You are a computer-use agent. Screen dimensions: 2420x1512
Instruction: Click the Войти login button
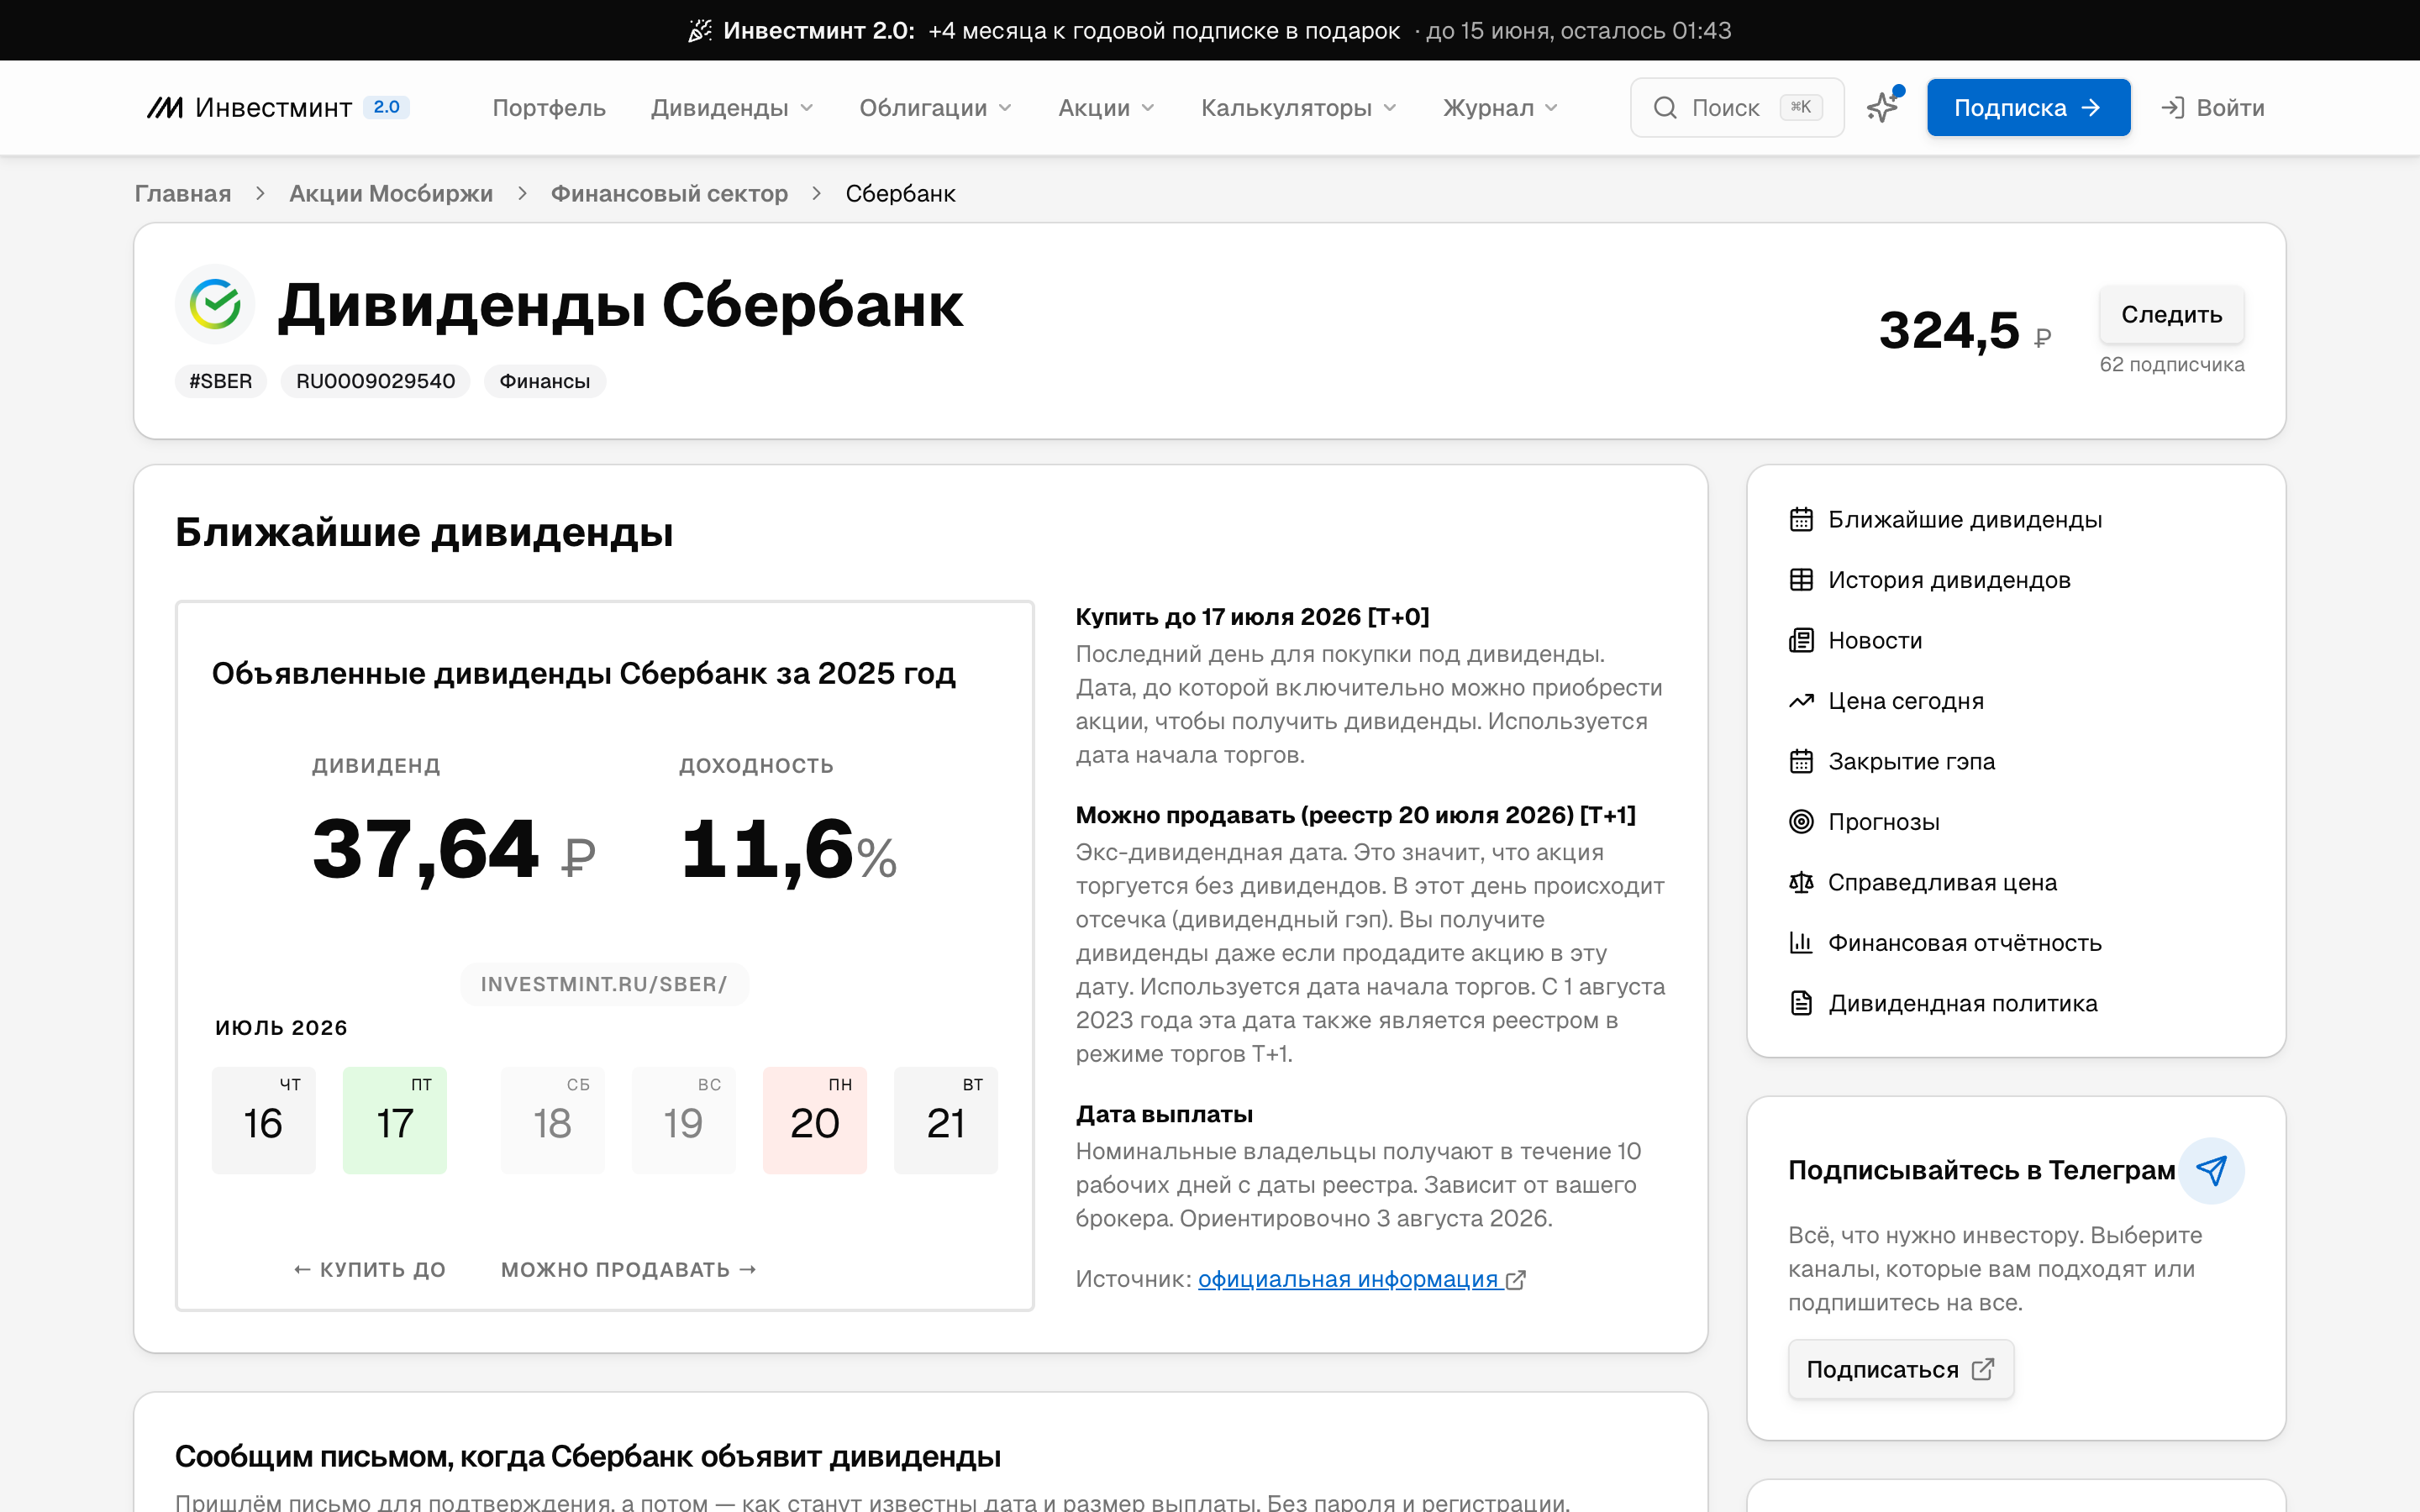click(x=2212, y=107)
